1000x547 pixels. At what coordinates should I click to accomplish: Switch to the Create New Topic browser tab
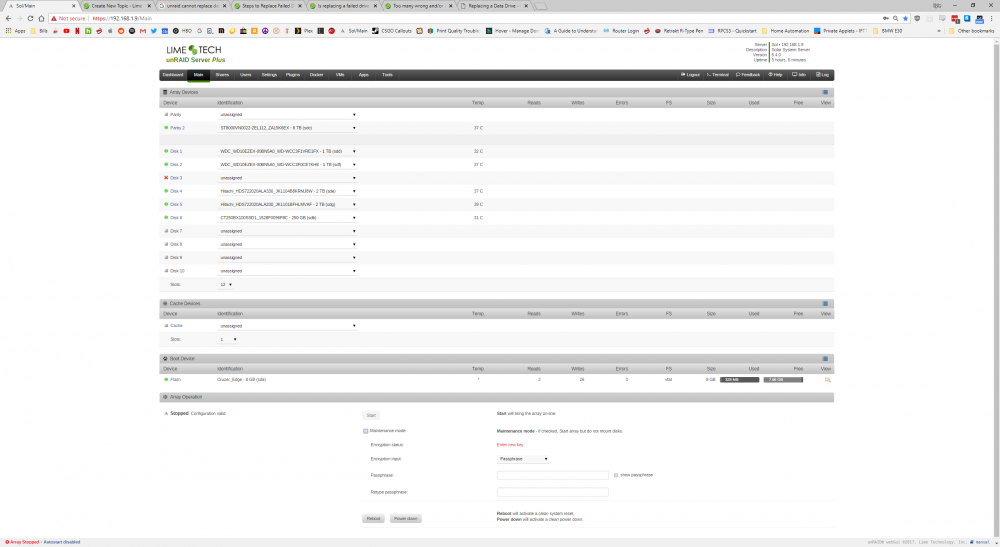pos(117,6)
